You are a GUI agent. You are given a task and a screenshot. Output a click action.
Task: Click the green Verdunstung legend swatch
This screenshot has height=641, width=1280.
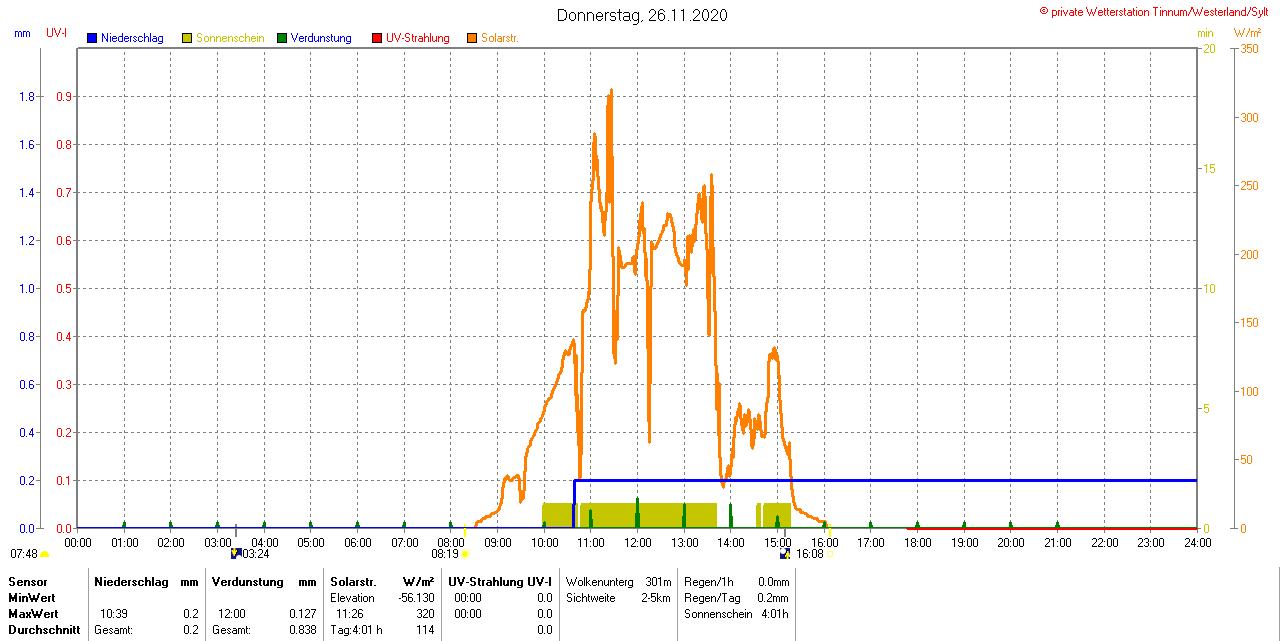282,38
